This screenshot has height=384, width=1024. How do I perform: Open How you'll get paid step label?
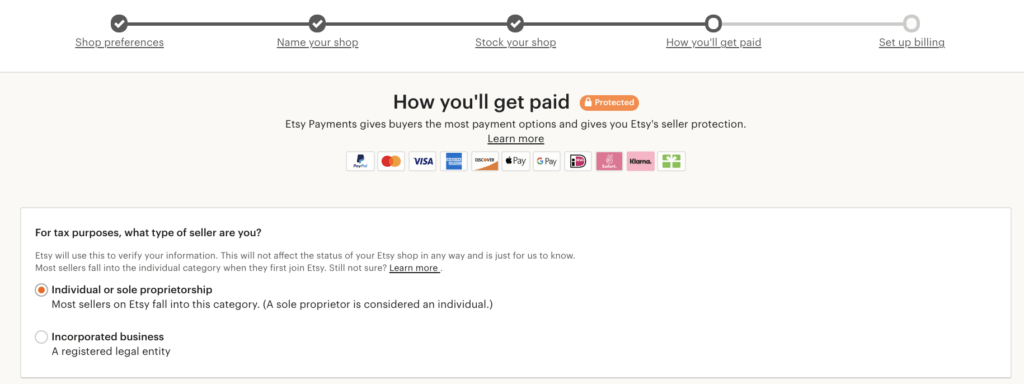713,42
